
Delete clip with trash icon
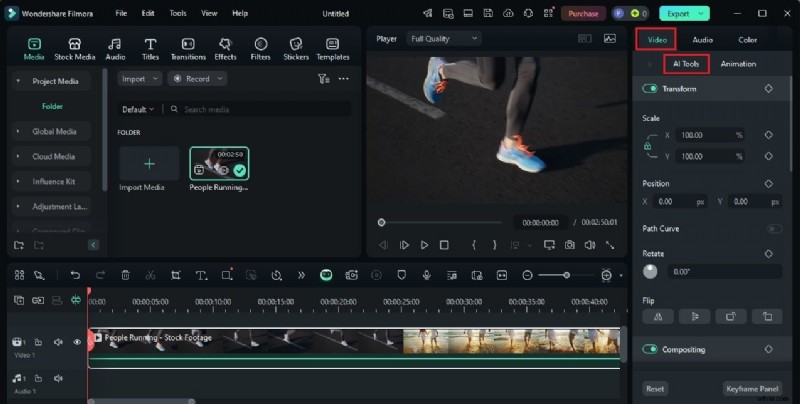[125, 275]
